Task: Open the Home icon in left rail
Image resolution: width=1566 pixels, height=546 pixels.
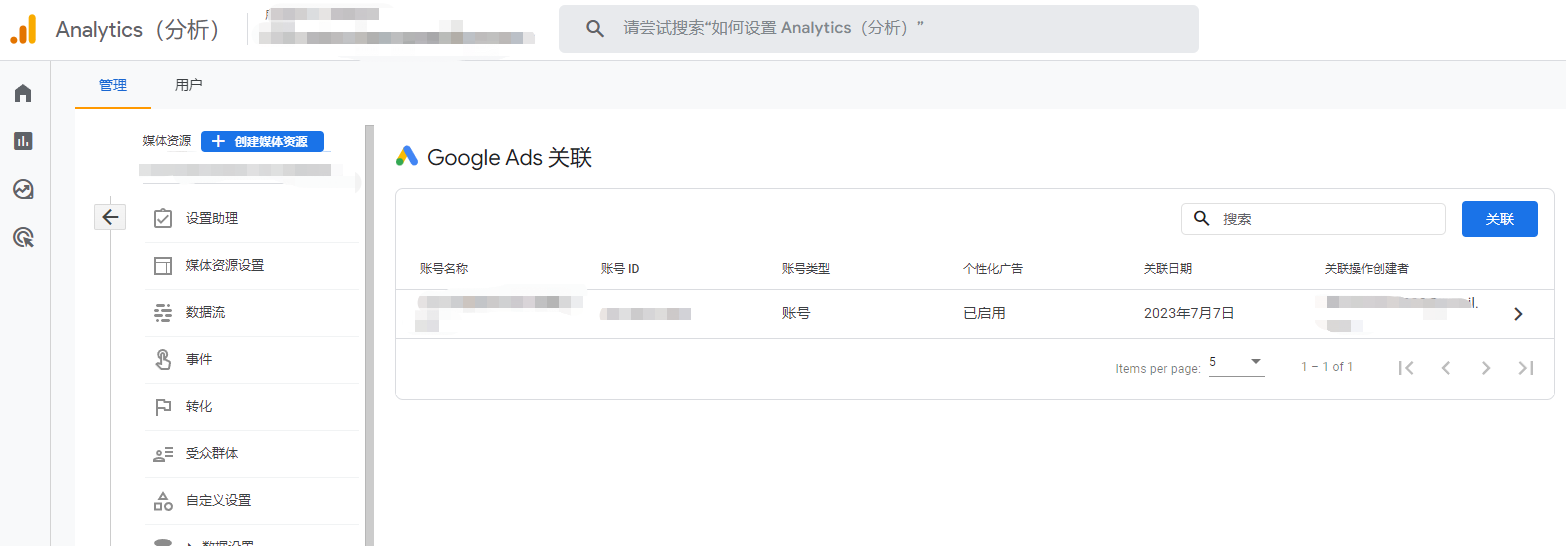Action: pyautogui.click(x=23, y=93)
